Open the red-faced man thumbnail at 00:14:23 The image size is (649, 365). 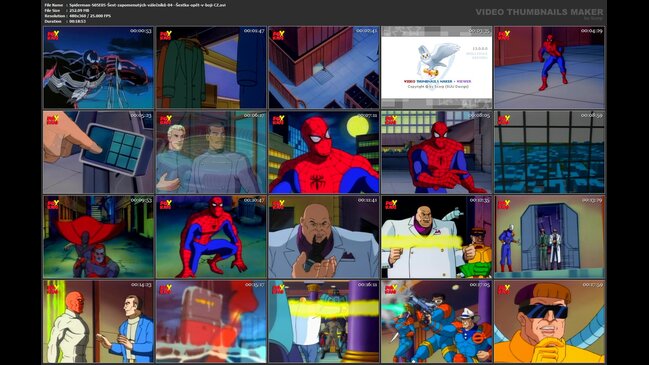pos(99,321)
